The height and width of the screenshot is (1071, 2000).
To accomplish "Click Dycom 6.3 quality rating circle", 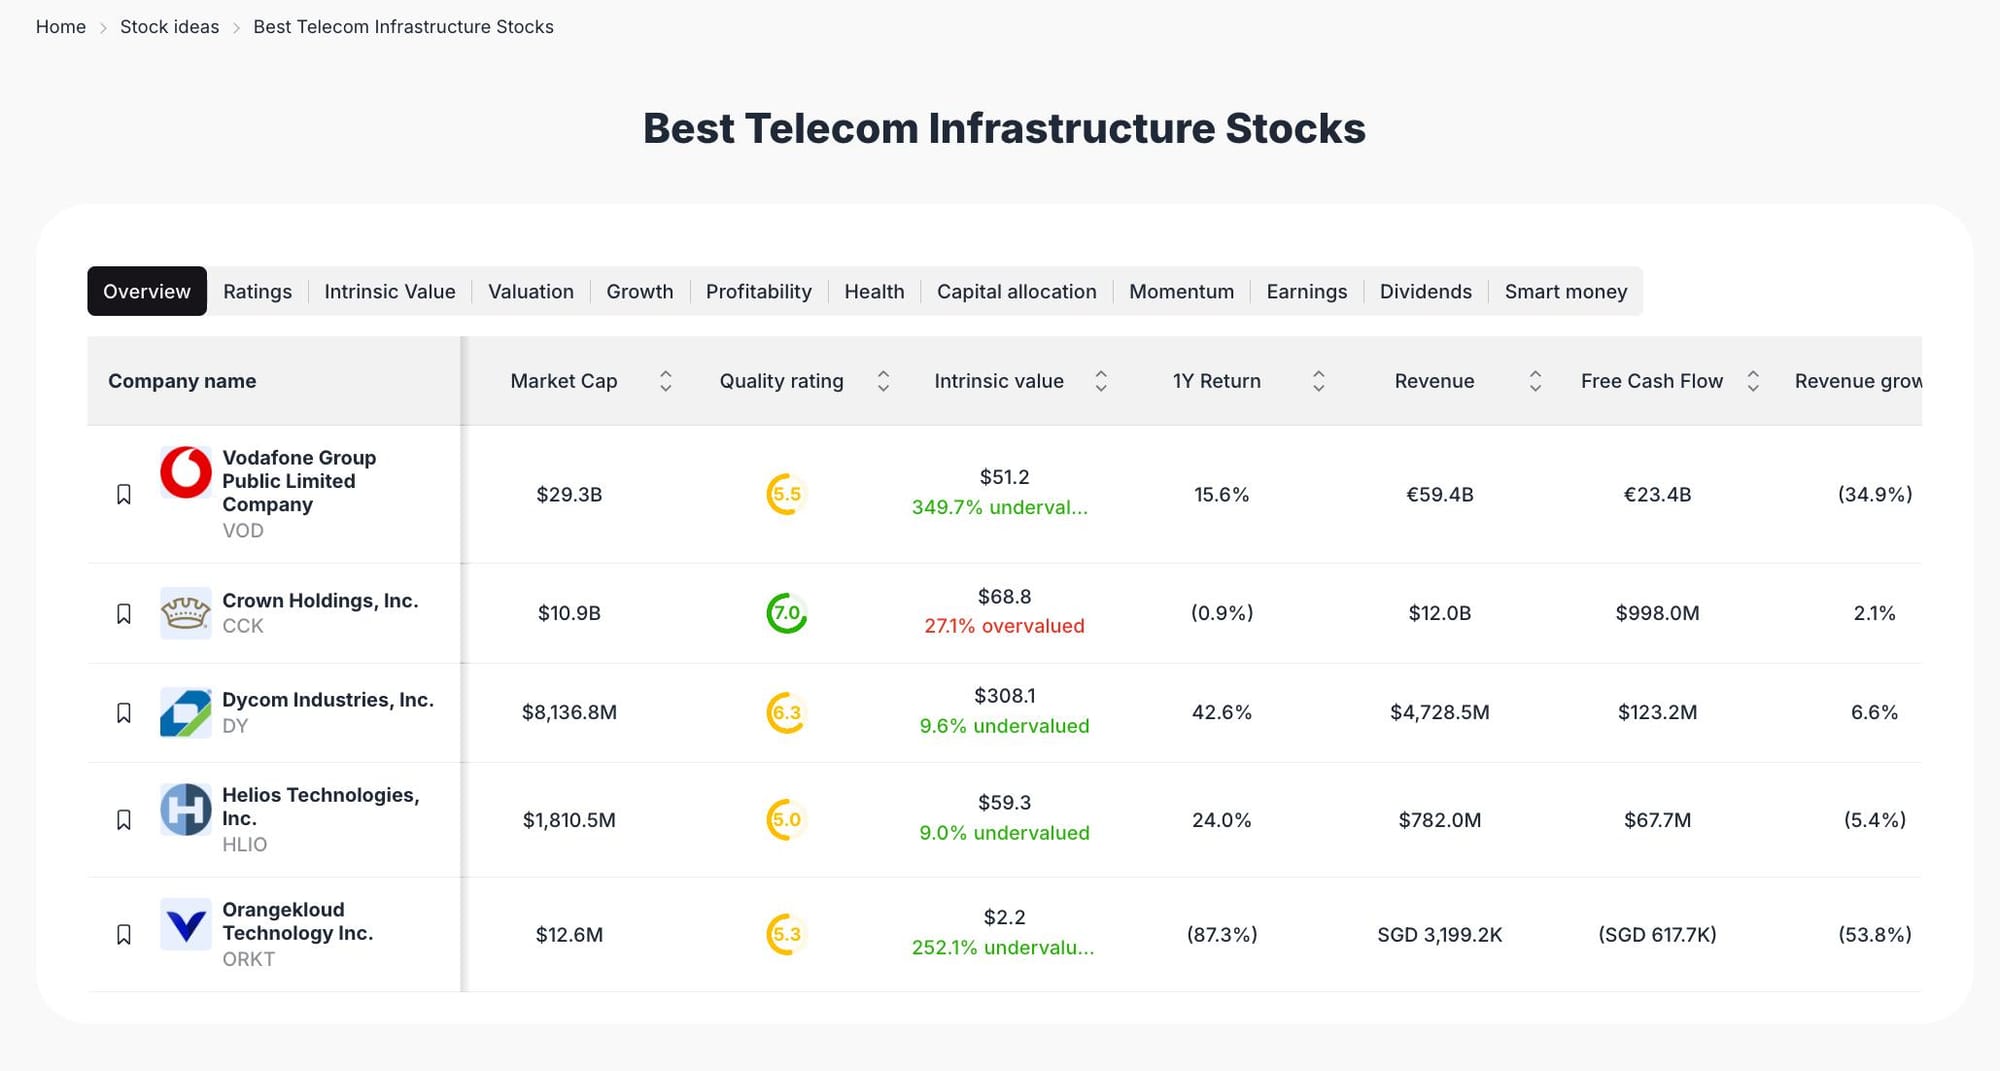I will coord(786,713).
